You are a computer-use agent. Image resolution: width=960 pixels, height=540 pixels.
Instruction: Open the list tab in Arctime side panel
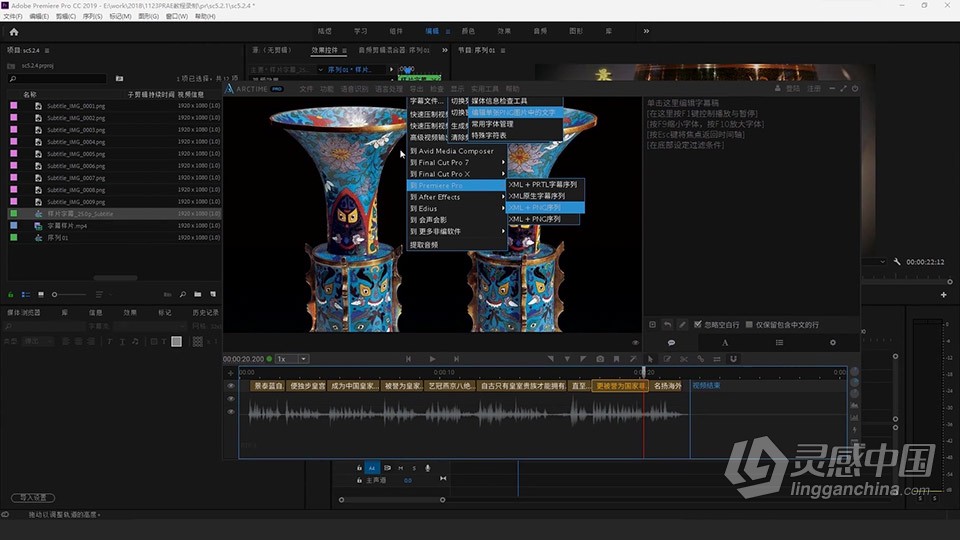(x=779, y=343)
